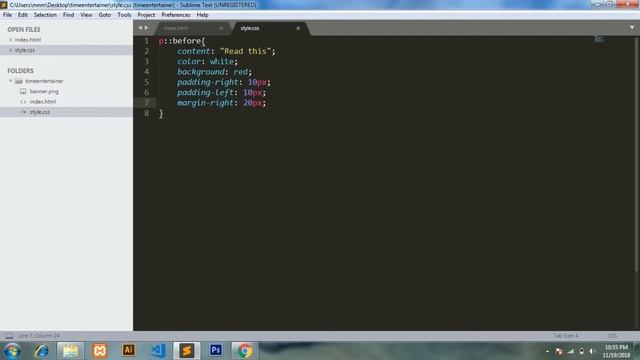Click the timeentertainer folder icon
This screenshot has height=360, width=640.
pyautogui.click(x=19, y=81)
